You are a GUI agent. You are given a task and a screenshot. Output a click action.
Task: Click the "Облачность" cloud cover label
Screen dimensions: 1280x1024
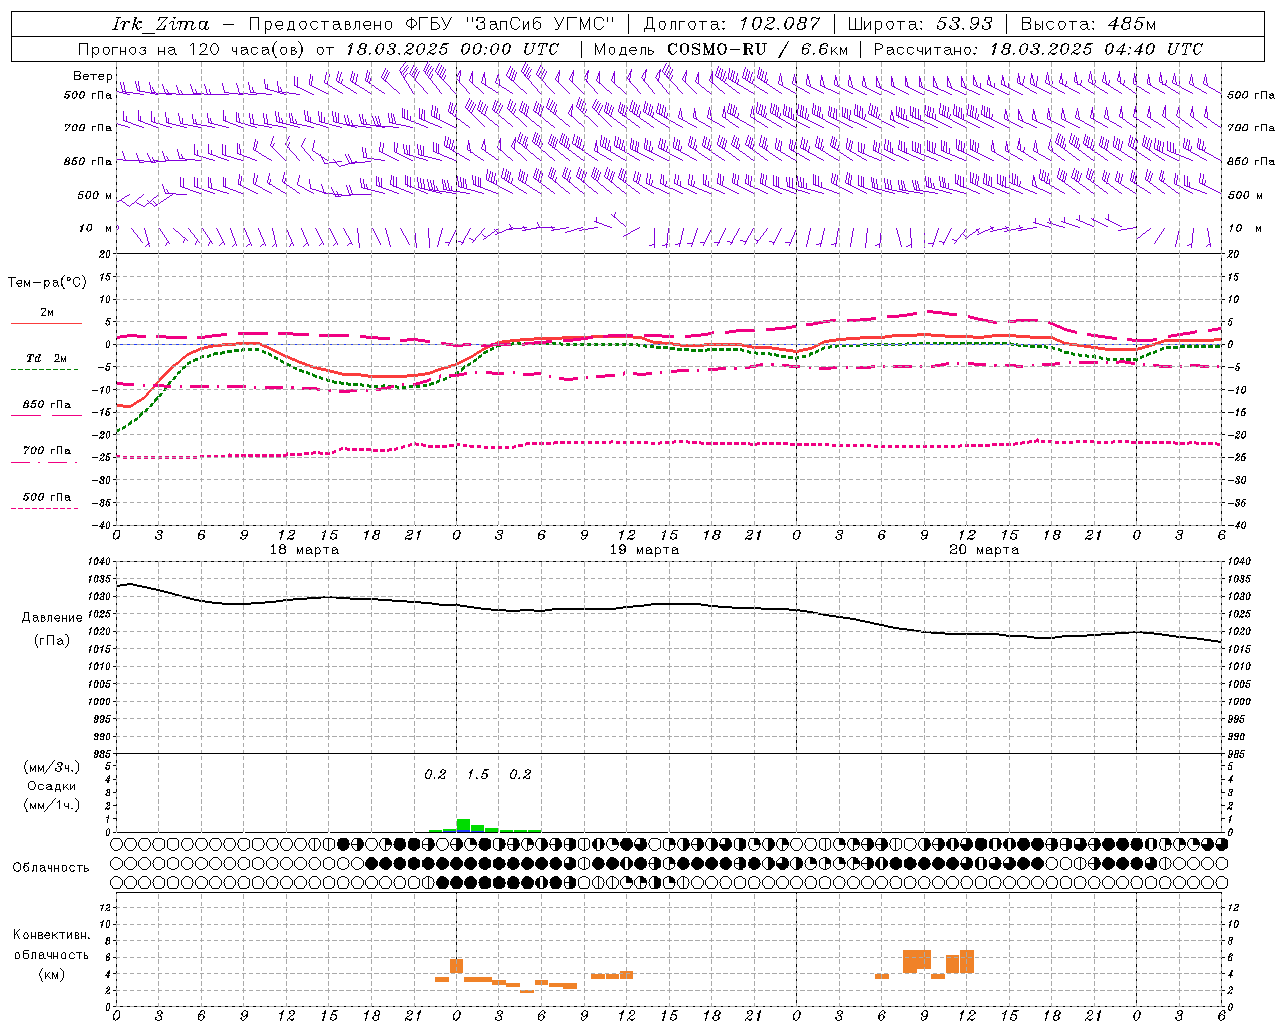click(51, 868)
